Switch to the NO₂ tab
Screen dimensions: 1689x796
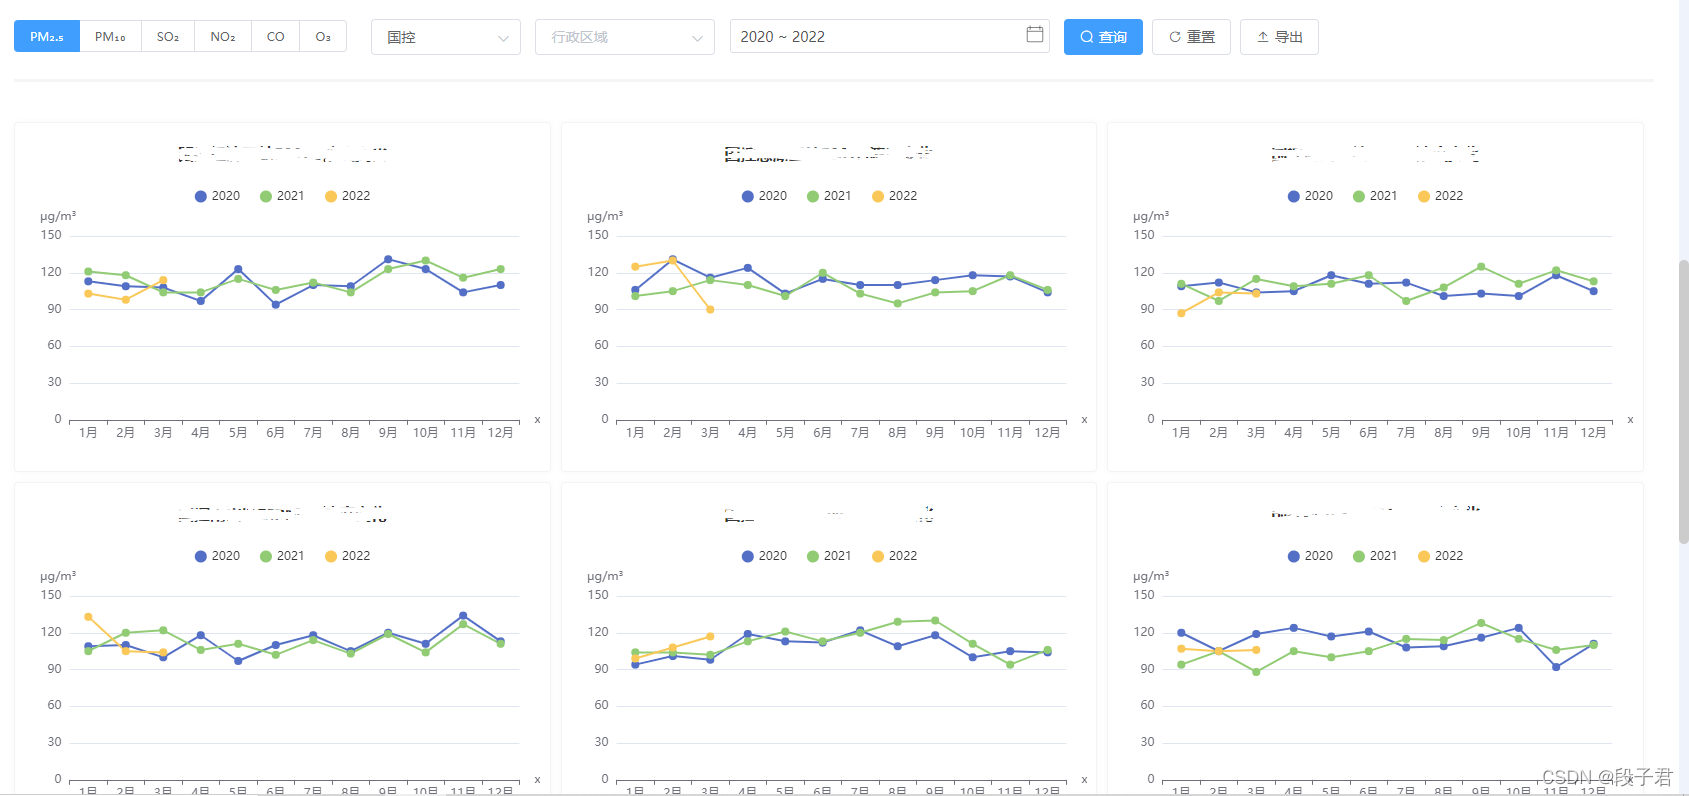click(223, 37)
